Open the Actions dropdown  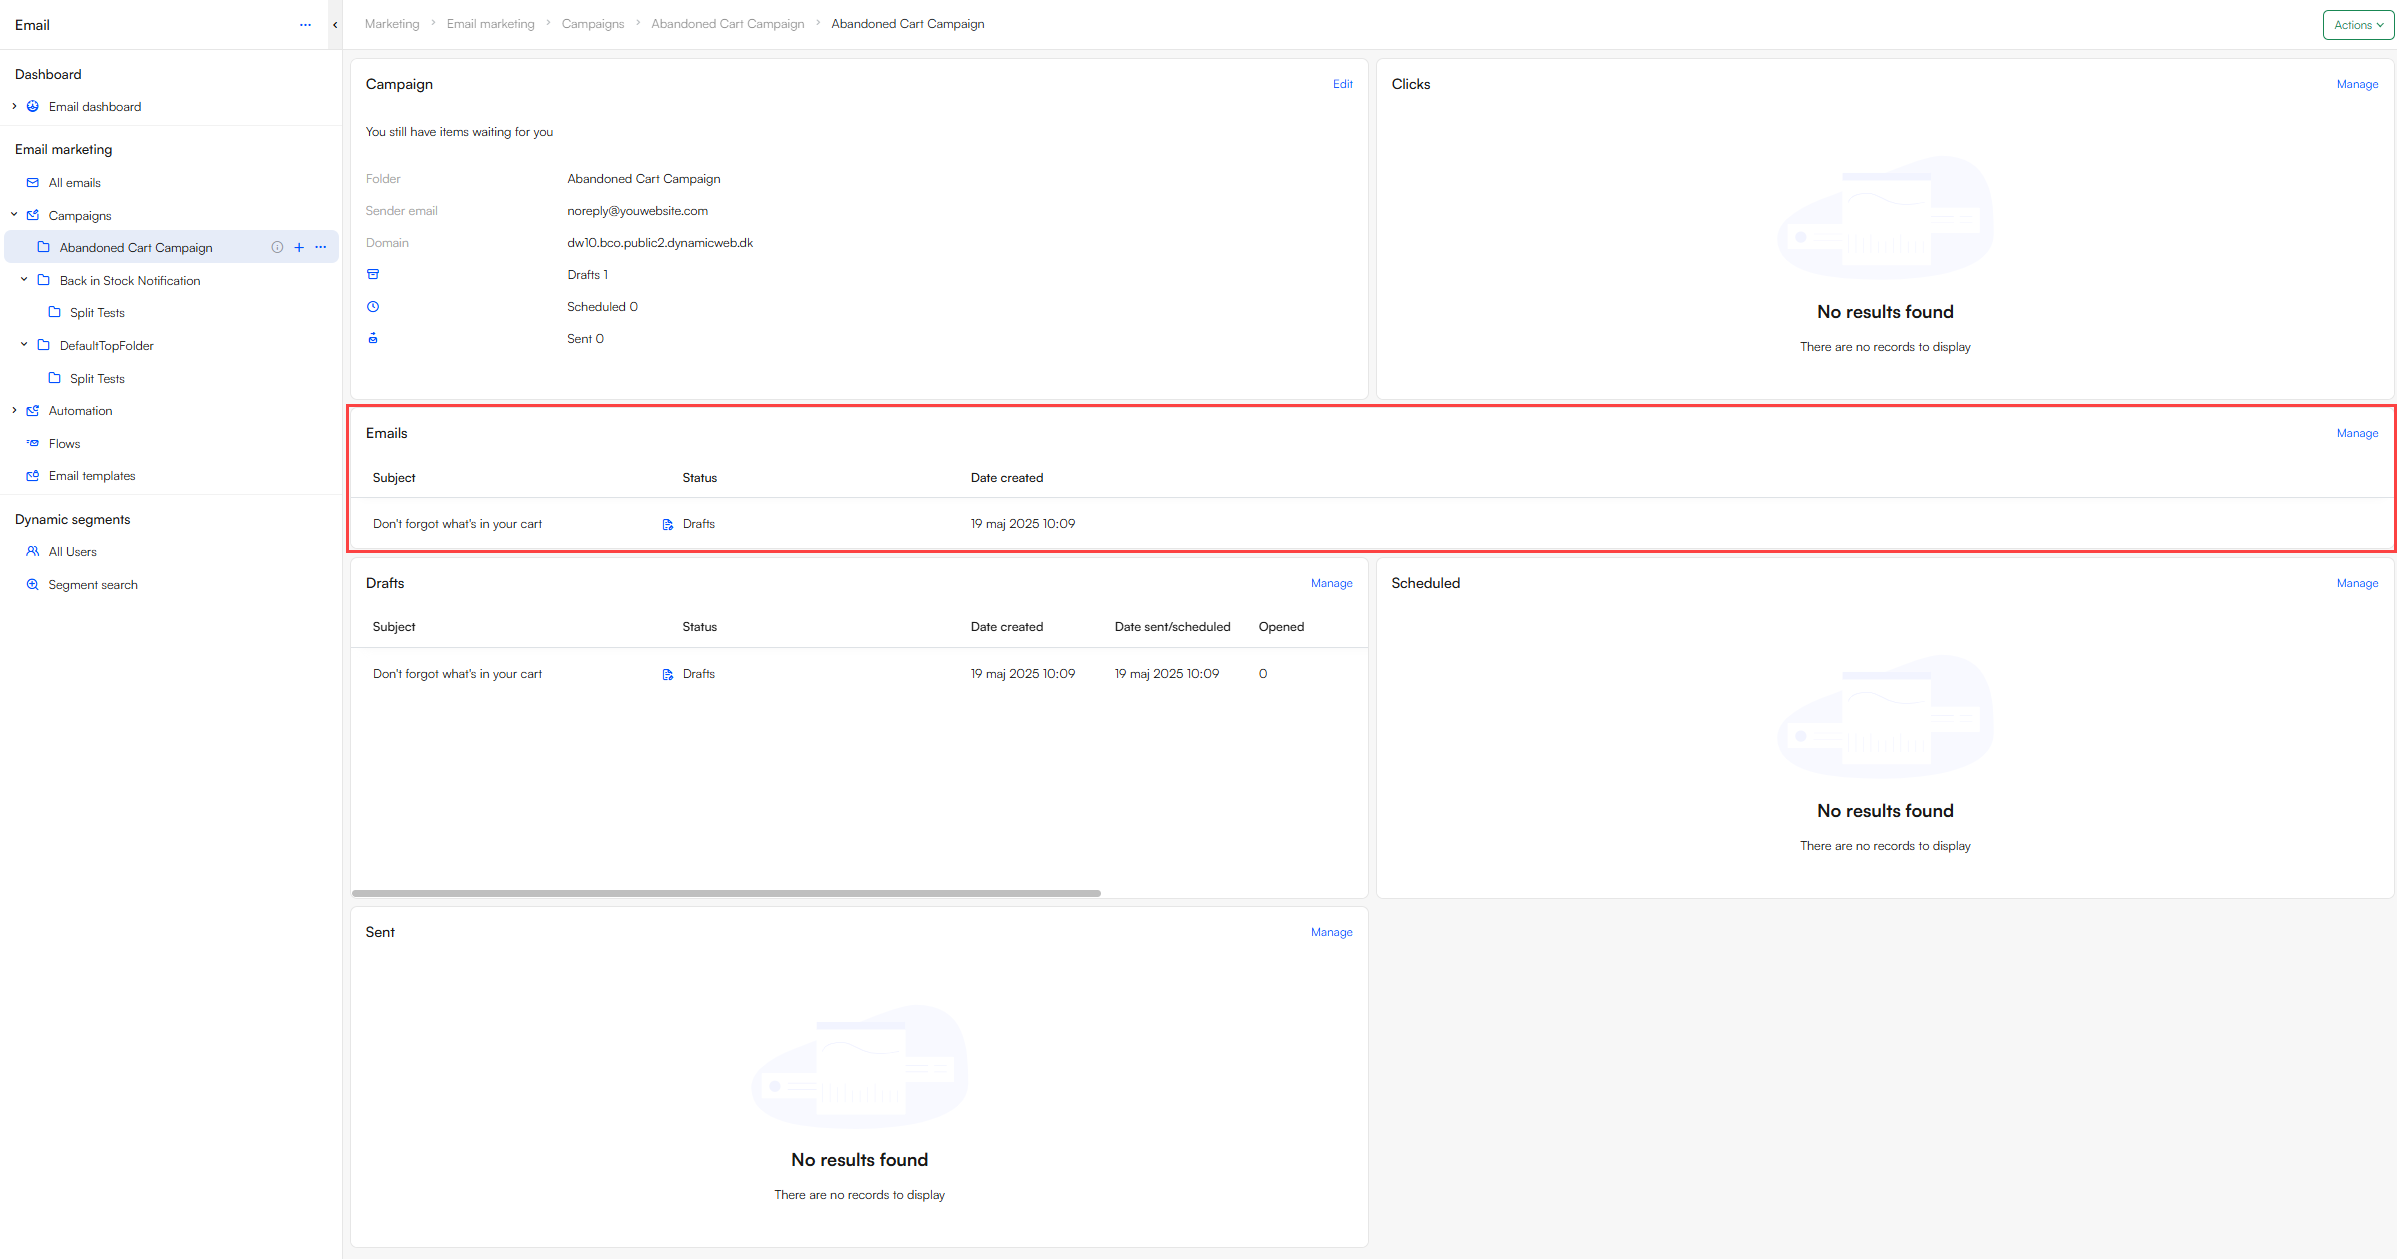2358,25
